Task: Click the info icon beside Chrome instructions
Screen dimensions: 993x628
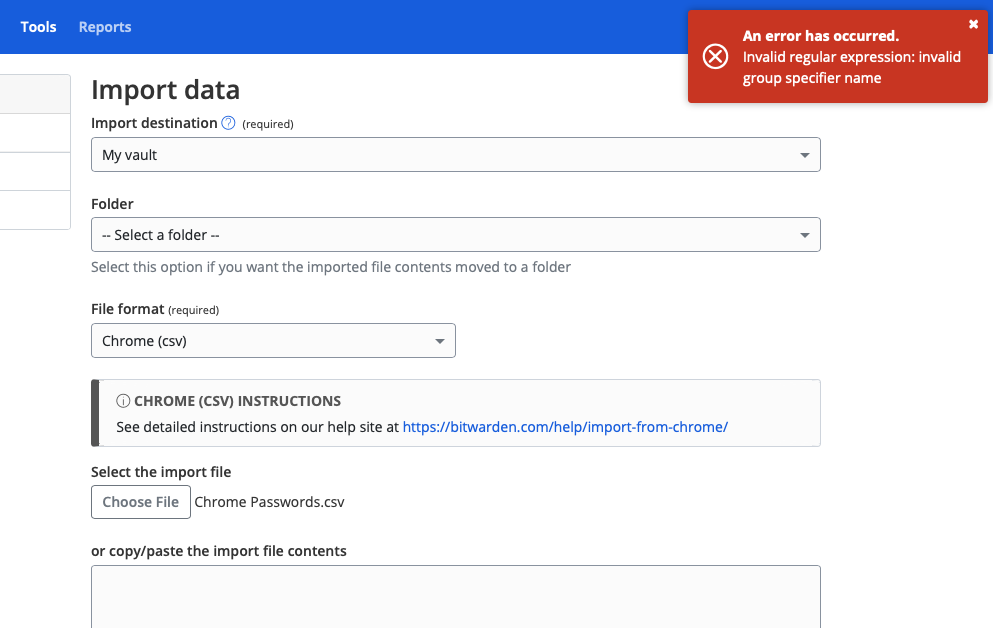Action: tap(123, 401)
